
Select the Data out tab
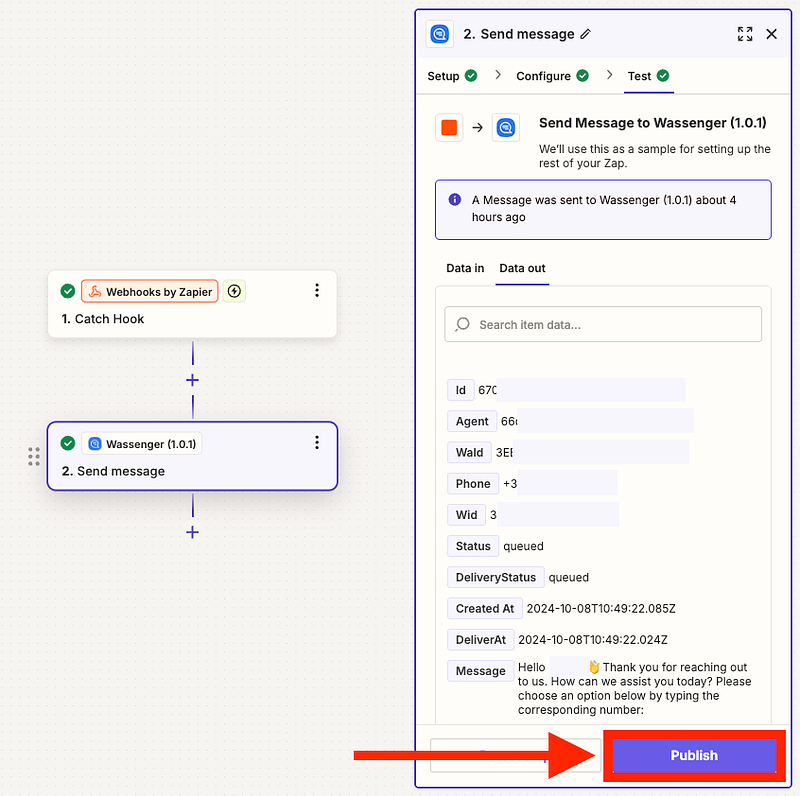(x=522, y=268)
